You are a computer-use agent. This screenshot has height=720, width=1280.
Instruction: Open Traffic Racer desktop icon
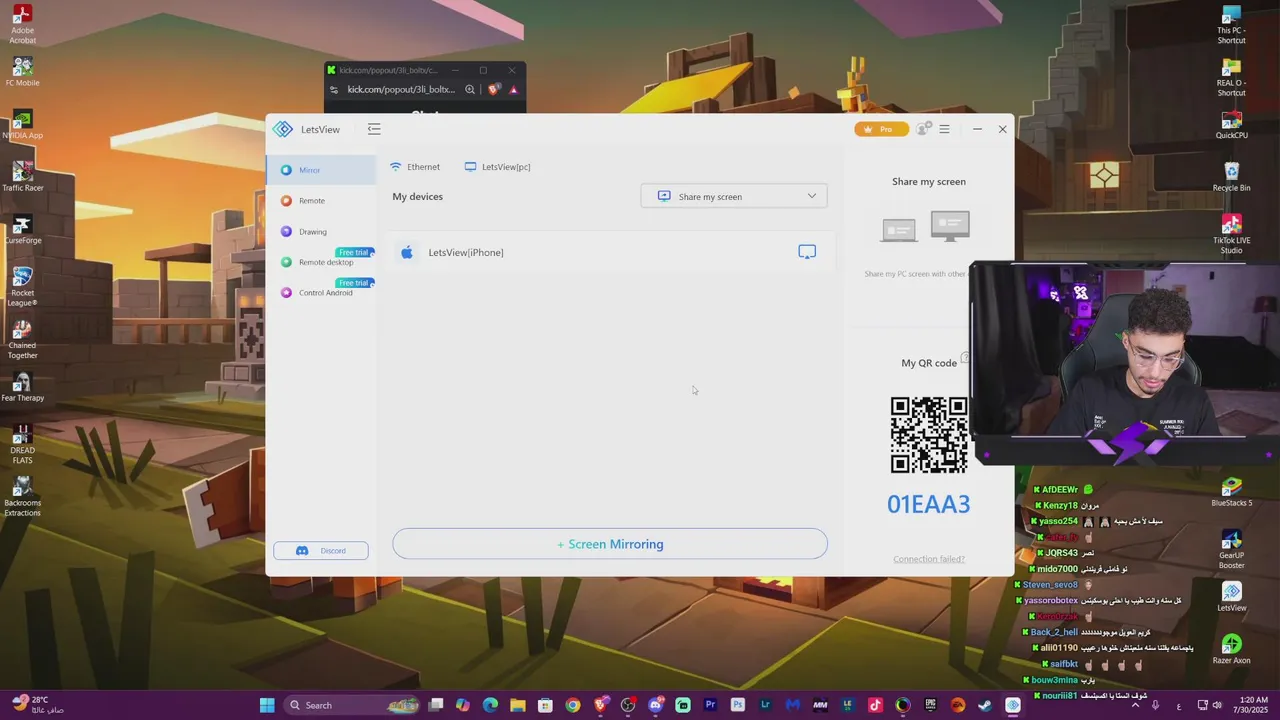(22, 176)
